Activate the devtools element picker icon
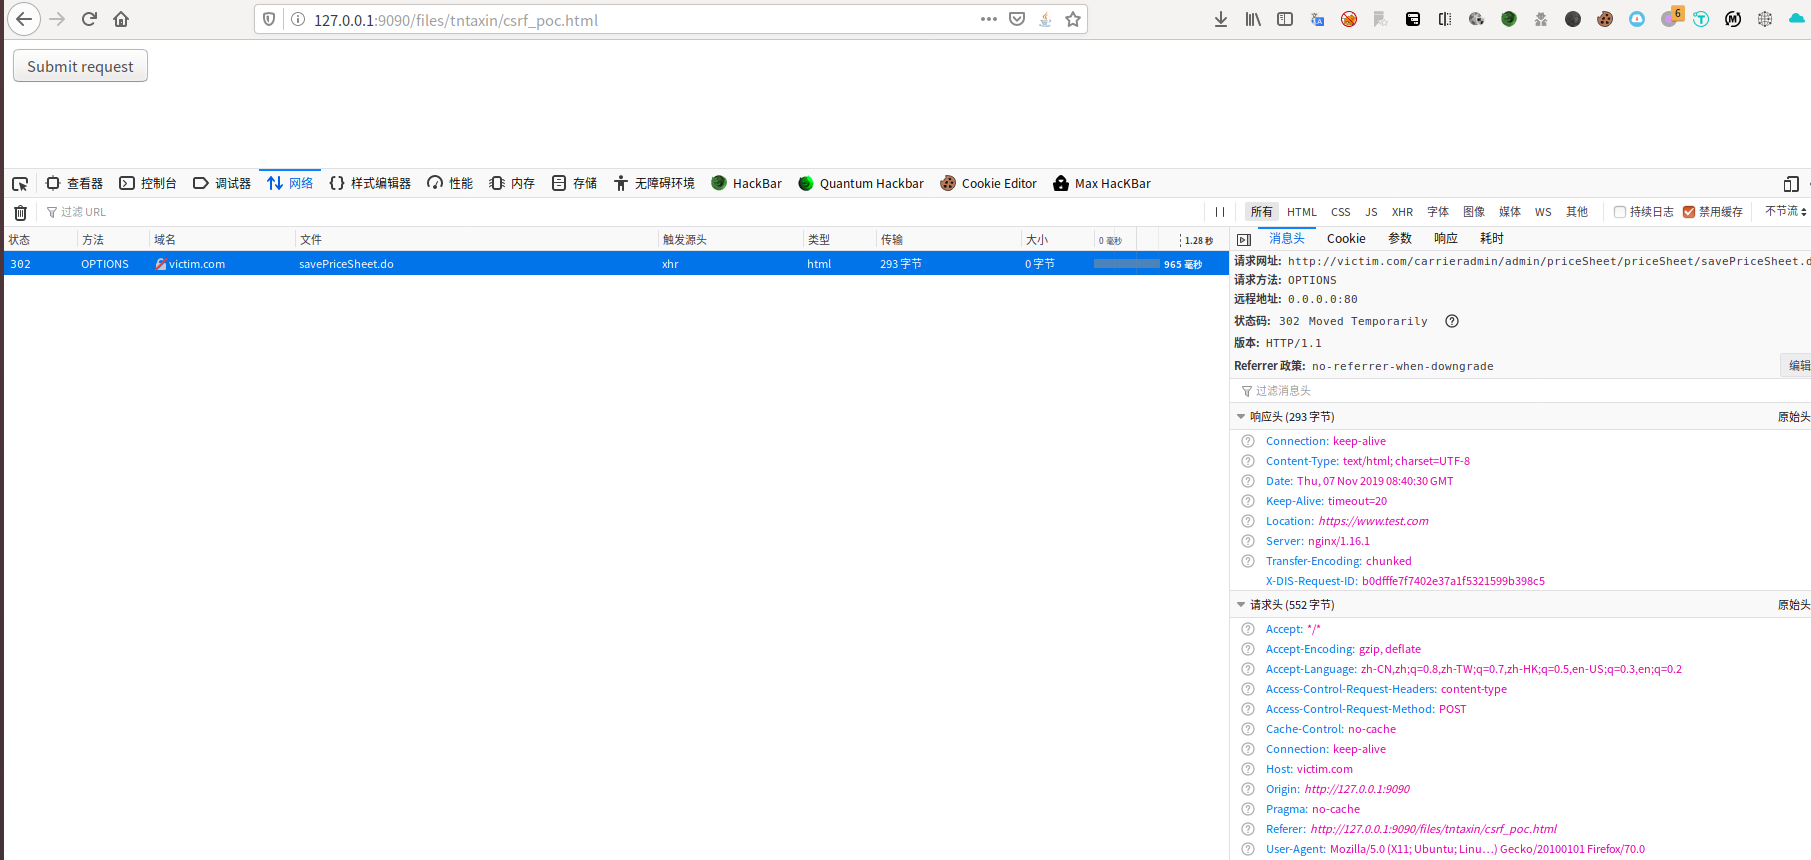Image resolution: width=1811 pixels, height=860 pixels. click(x=20, y=183)
